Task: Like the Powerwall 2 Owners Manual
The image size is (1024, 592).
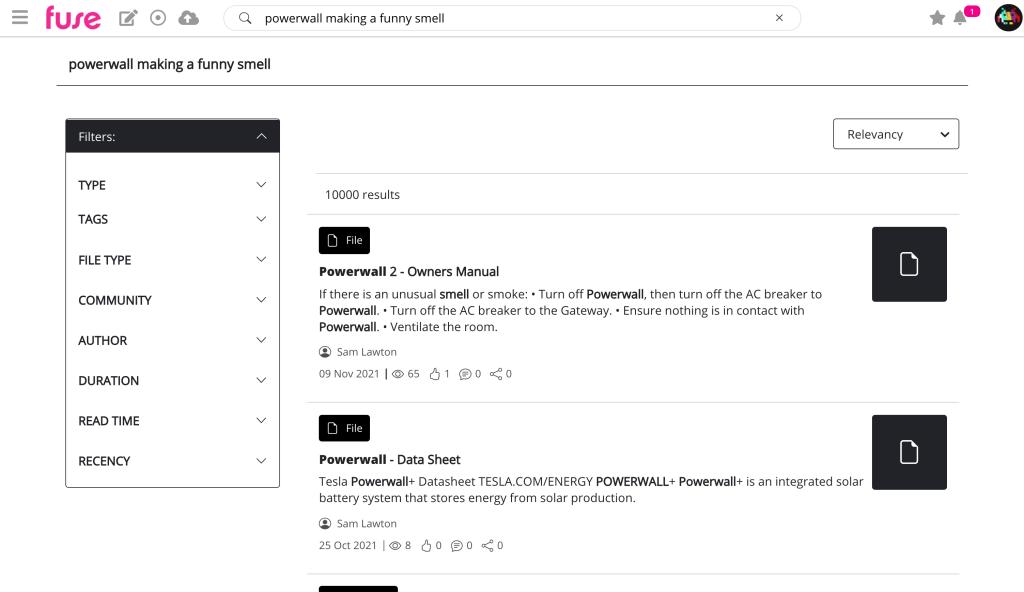Action: 435,374
